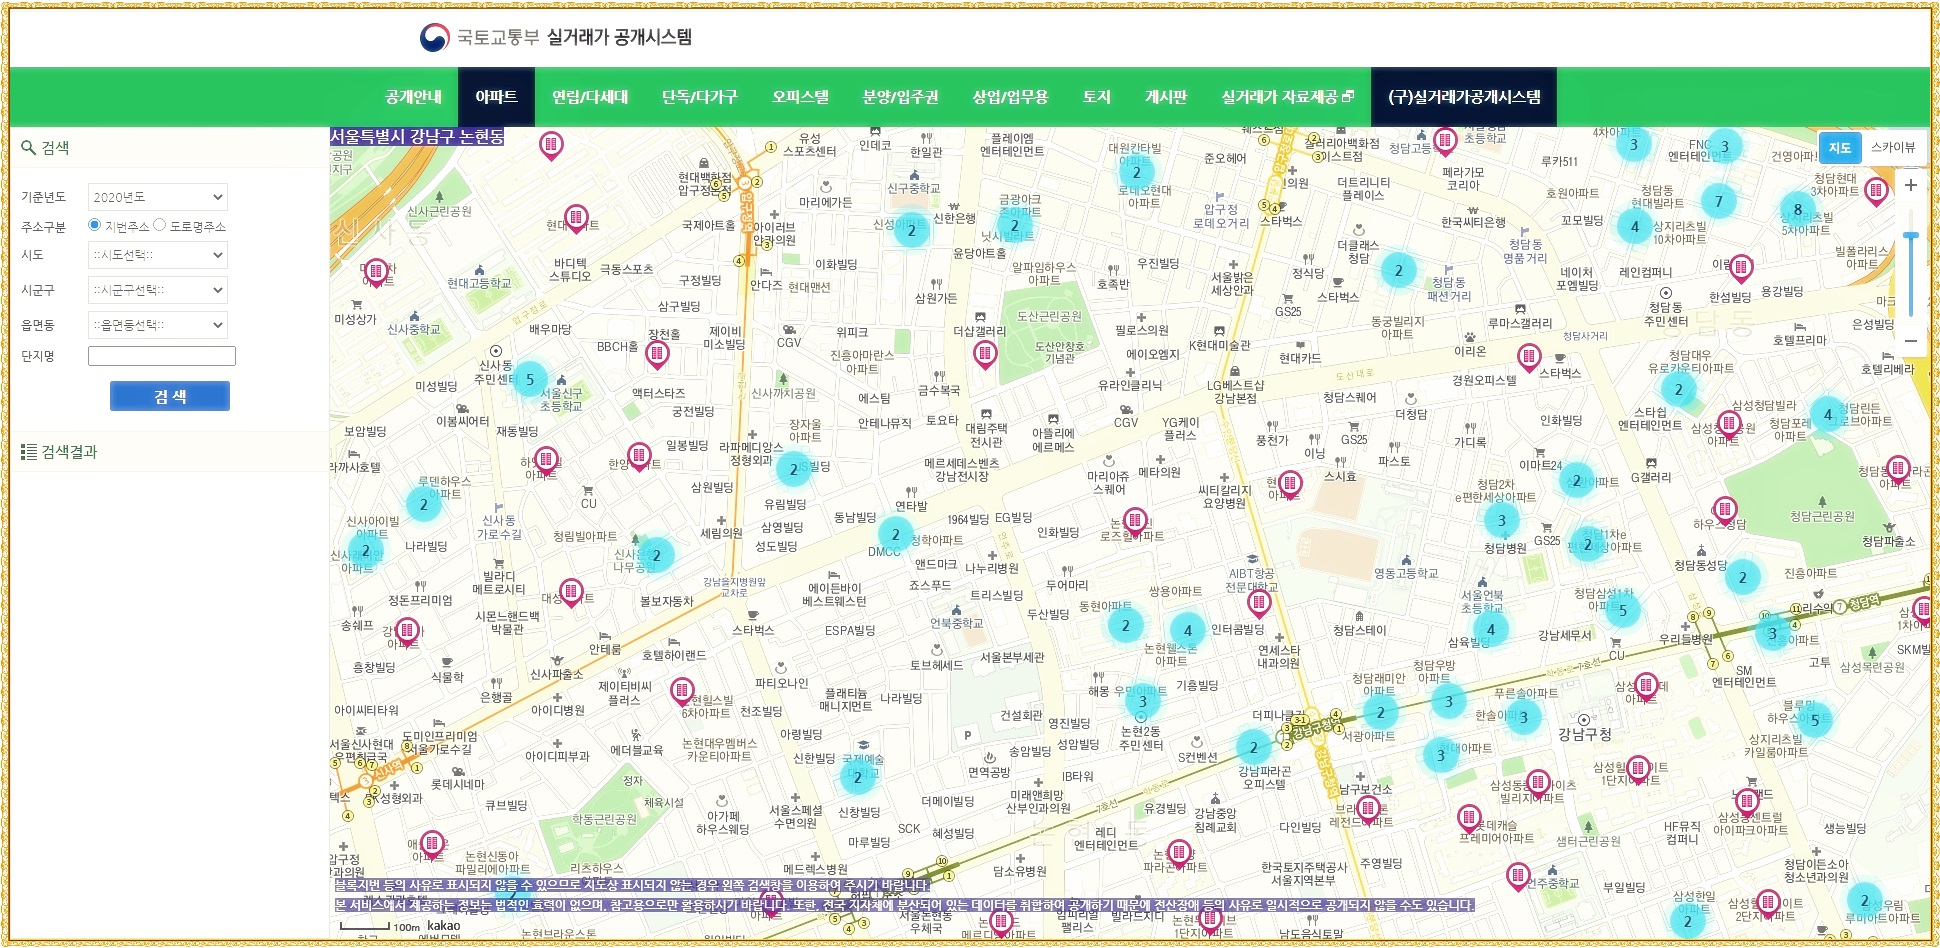Open the 읍면동선택 dropdown

pos(158,325)
